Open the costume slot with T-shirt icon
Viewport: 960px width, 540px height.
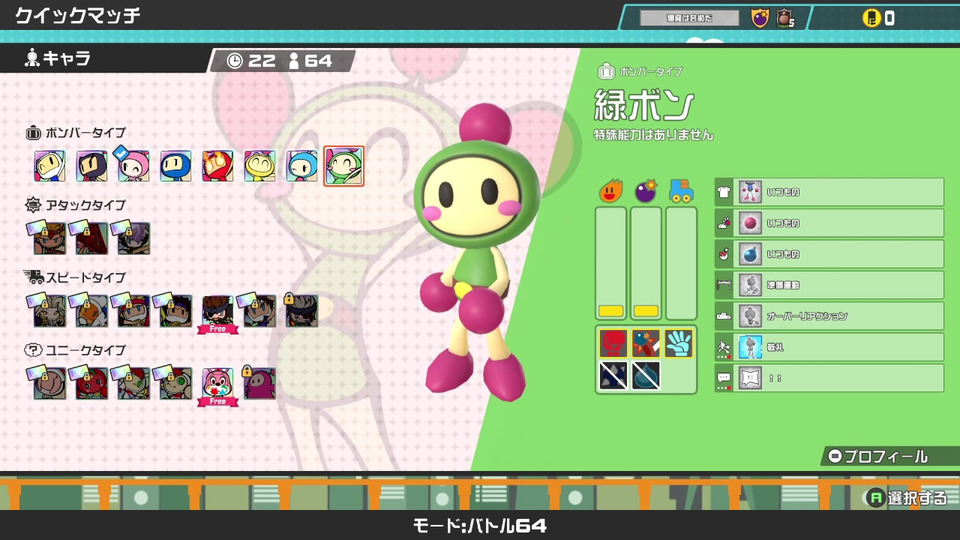[x=830, y=192]
